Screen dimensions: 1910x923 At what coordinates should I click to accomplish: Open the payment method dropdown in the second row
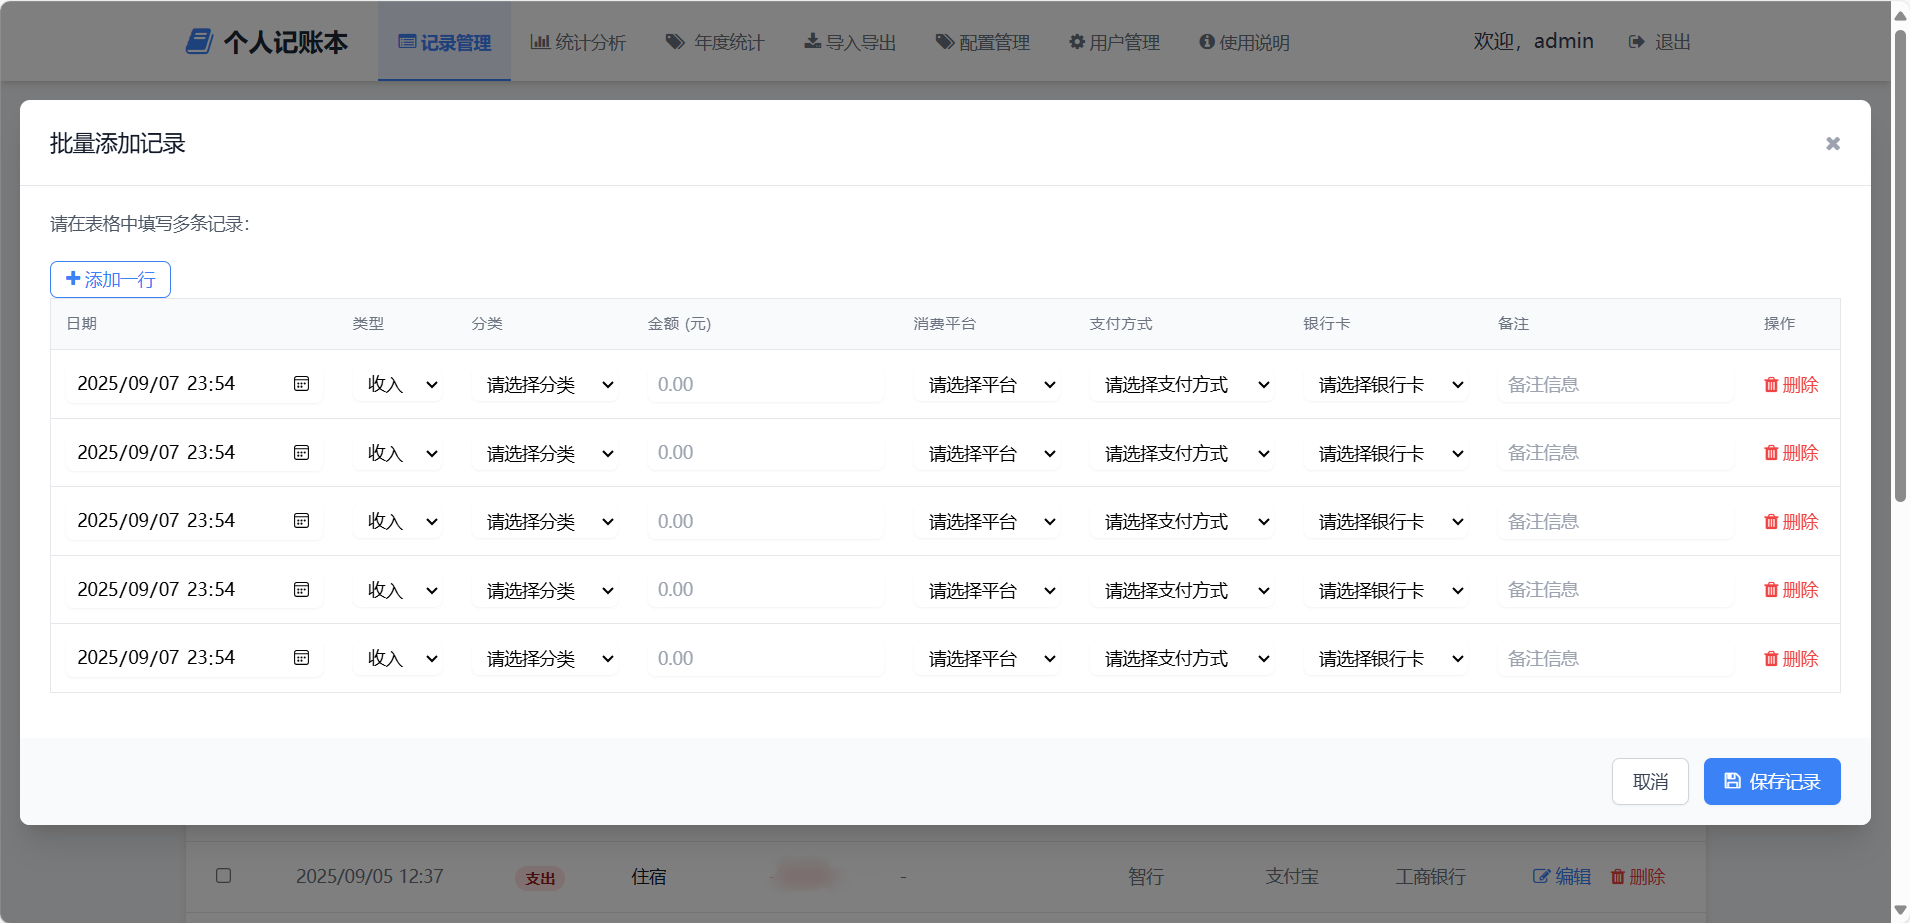1181,453
